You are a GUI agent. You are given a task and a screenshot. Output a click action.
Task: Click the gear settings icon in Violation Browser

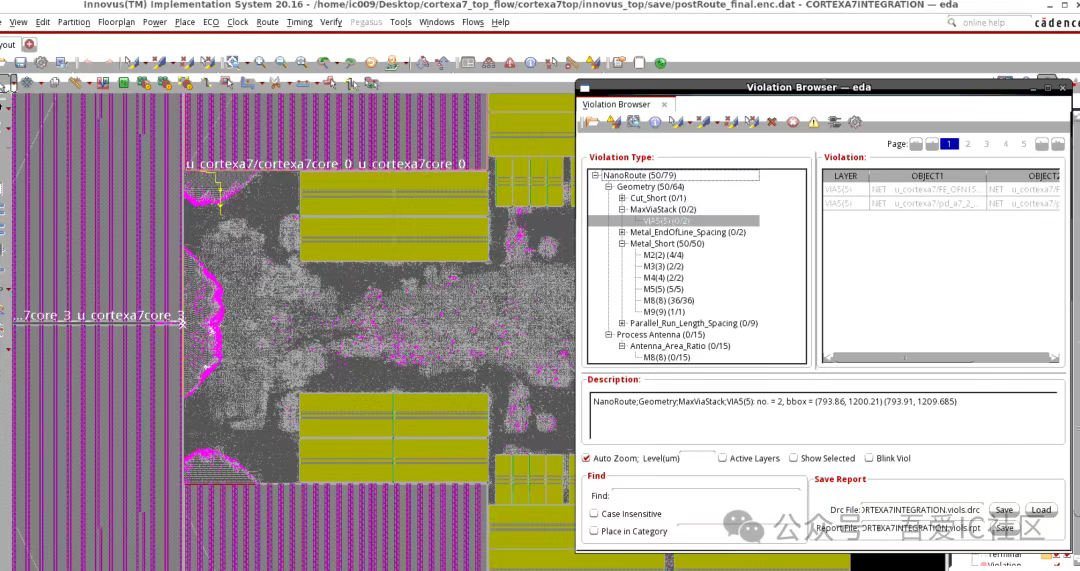tap(855, 122)
